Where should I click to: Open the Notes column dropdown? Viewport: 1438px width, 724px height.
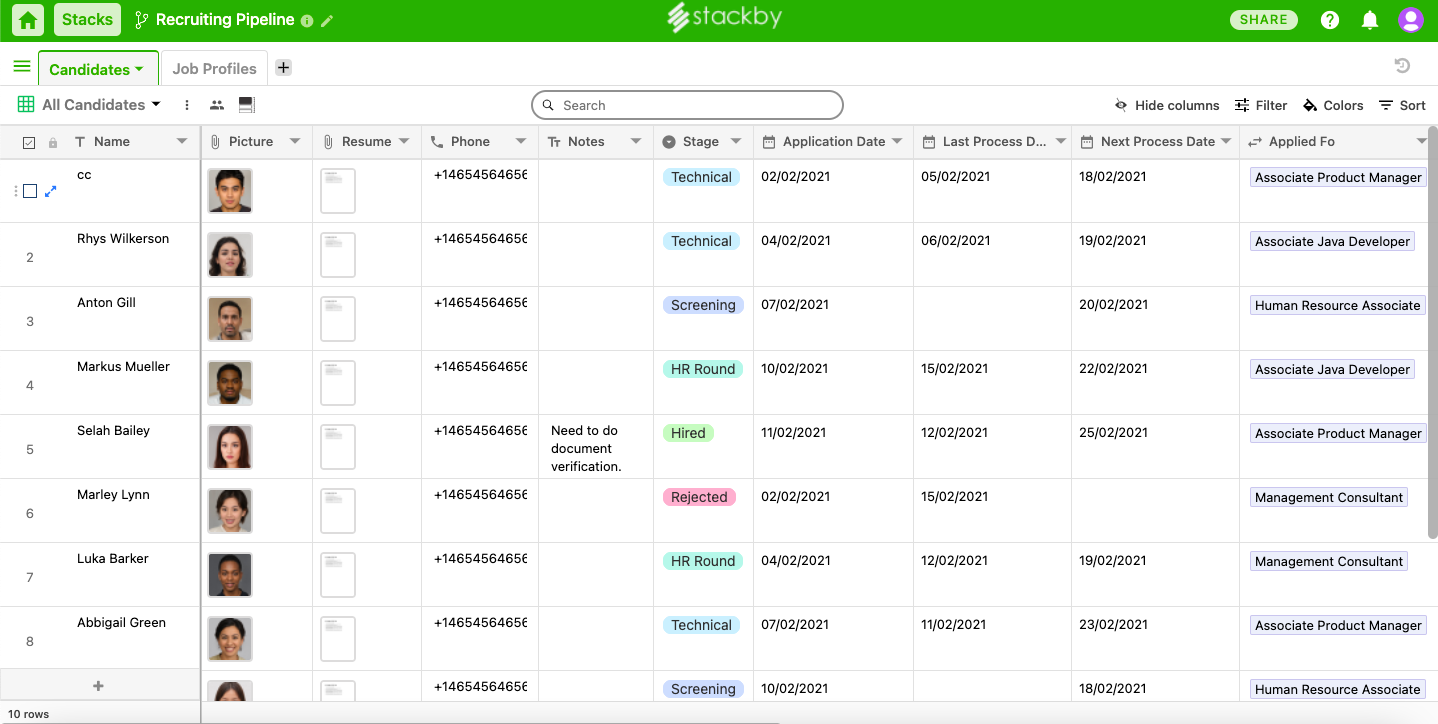tap(636, 142)
